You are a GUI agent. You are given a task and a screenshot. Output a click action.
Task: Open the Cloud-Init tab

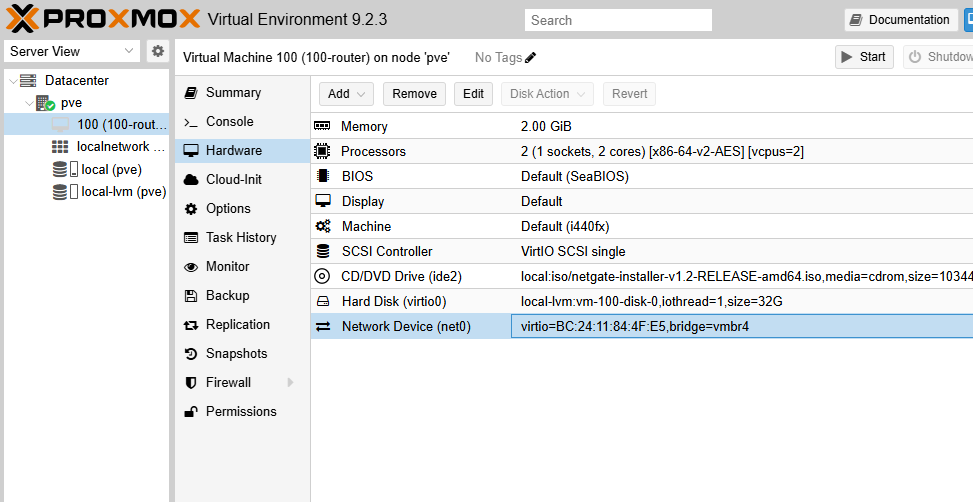242,179
